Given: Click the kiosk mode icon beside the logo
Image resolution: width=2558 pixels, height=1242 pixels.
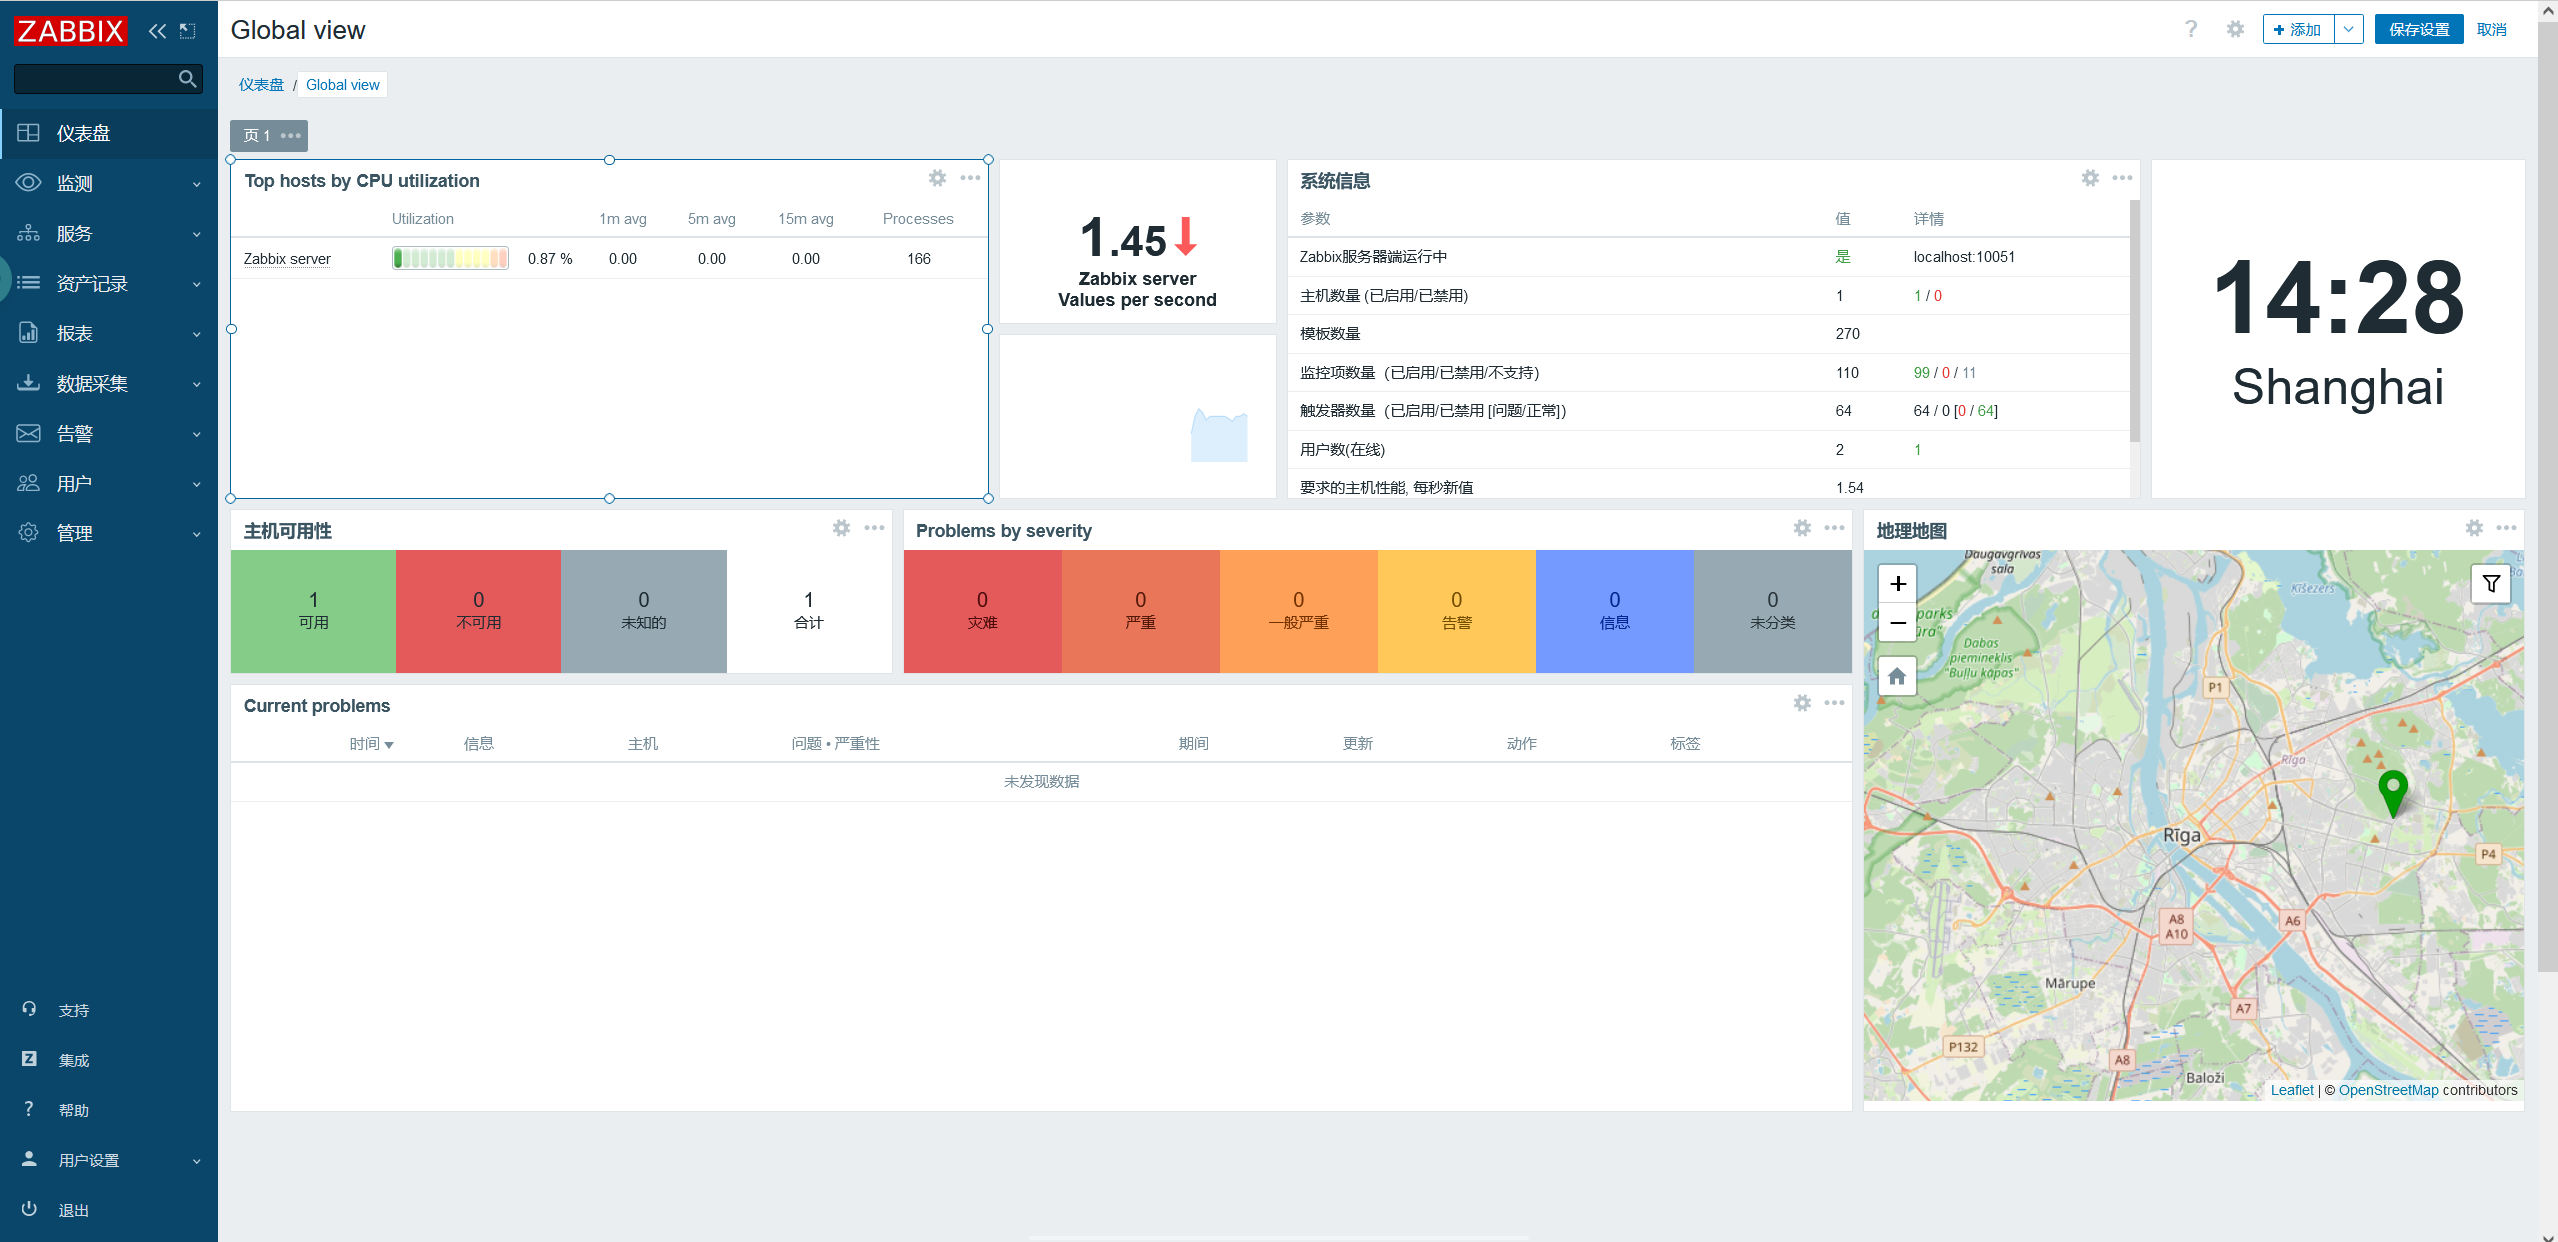Looking at the screenshot, I should coord(187,31).
